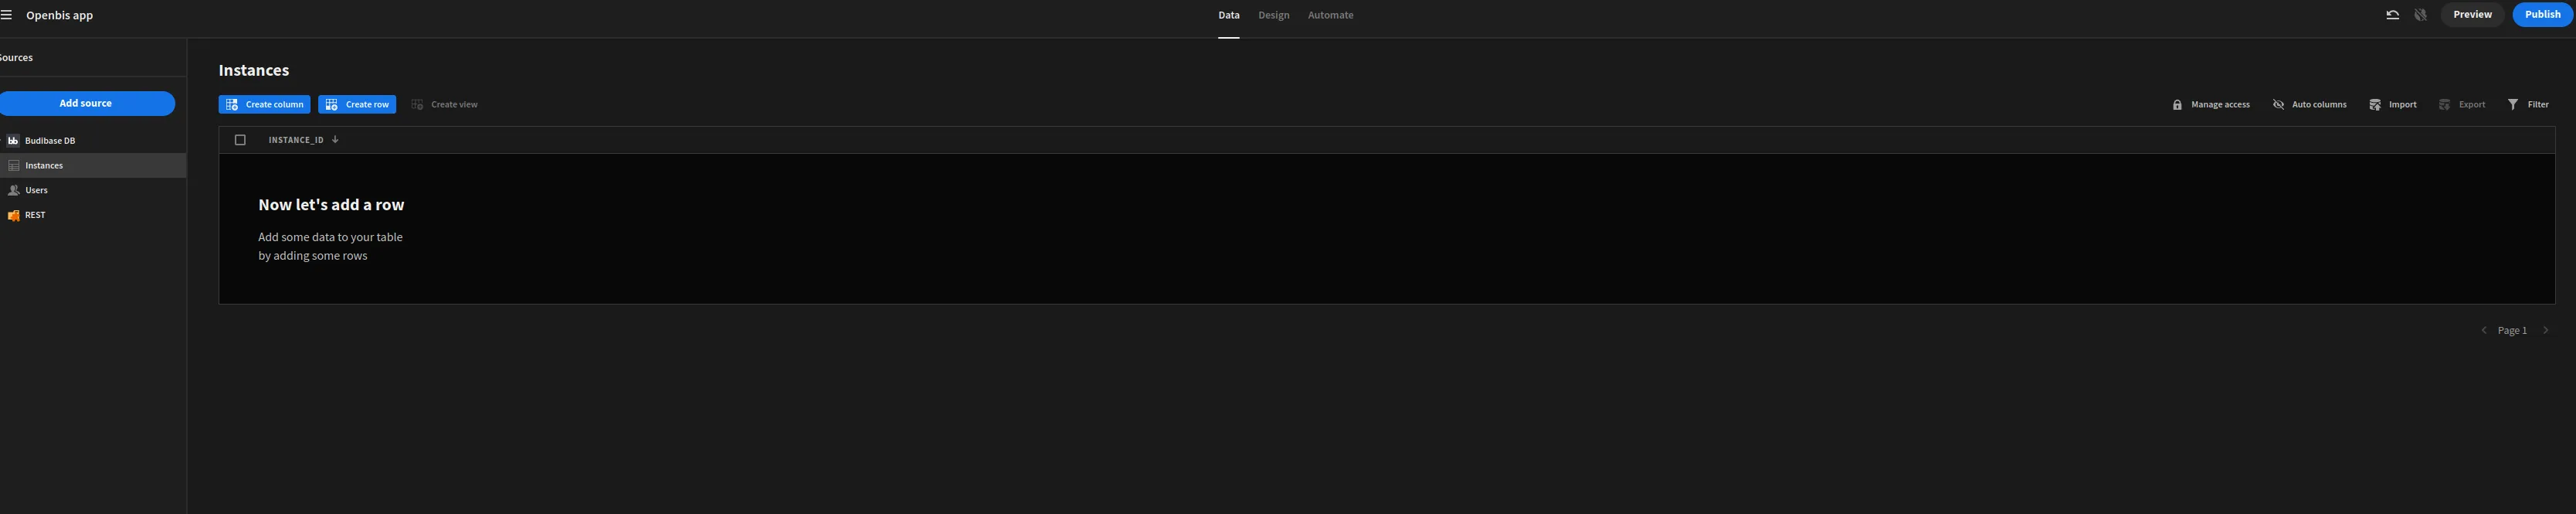Select the Instances table in the sidebar
This screenshot has height=514, width=2576.
pos(93,166)
